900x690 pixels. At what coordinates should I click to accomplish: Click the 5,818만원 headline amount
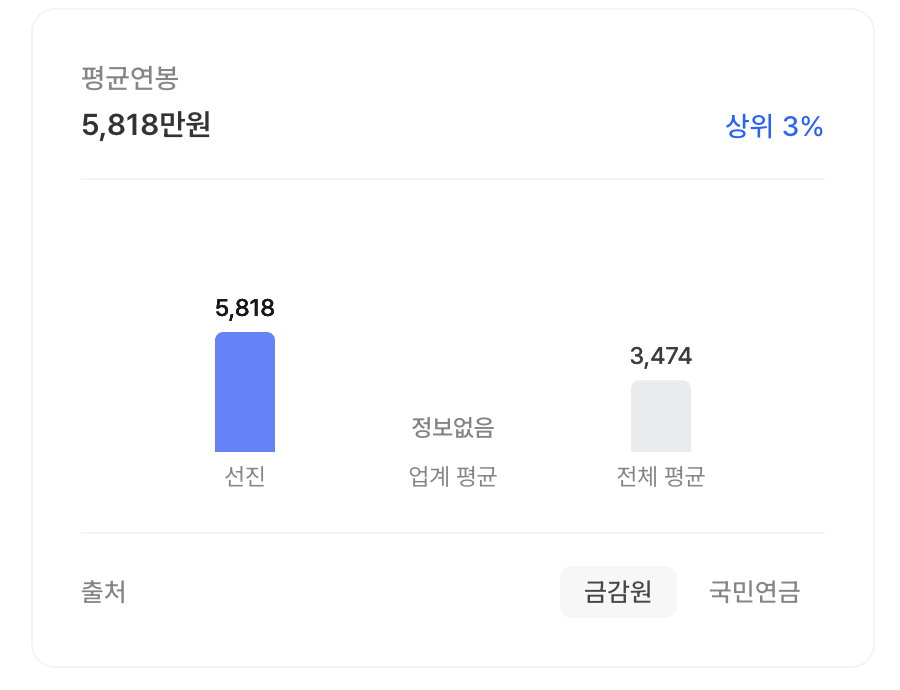pos(146,125)
